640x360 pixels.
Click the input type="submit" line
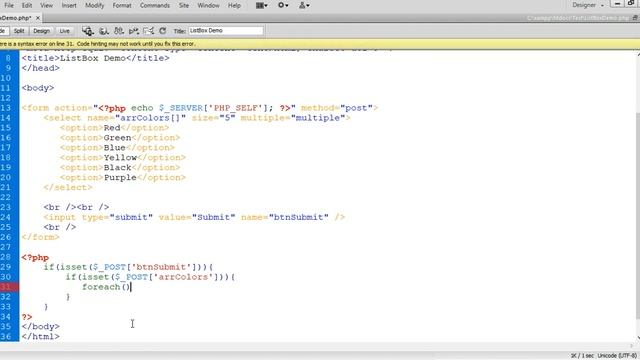point(194,217)
